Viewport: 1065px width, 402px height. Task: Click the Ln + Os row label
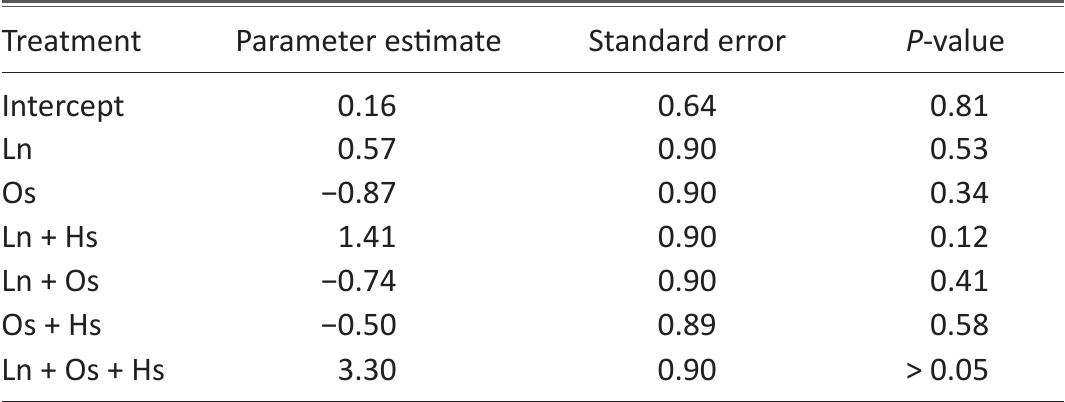[x=50, y=281]
